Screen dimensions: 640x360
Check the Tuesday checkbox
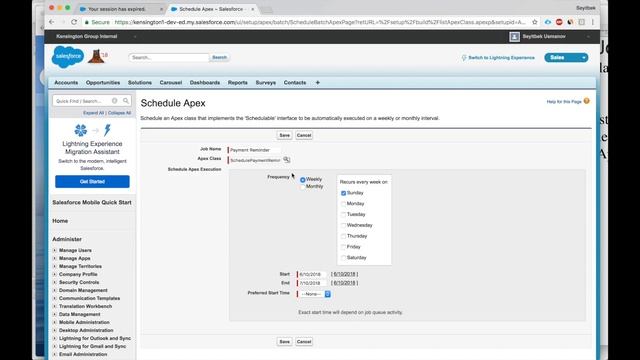[x=343, y=215]
